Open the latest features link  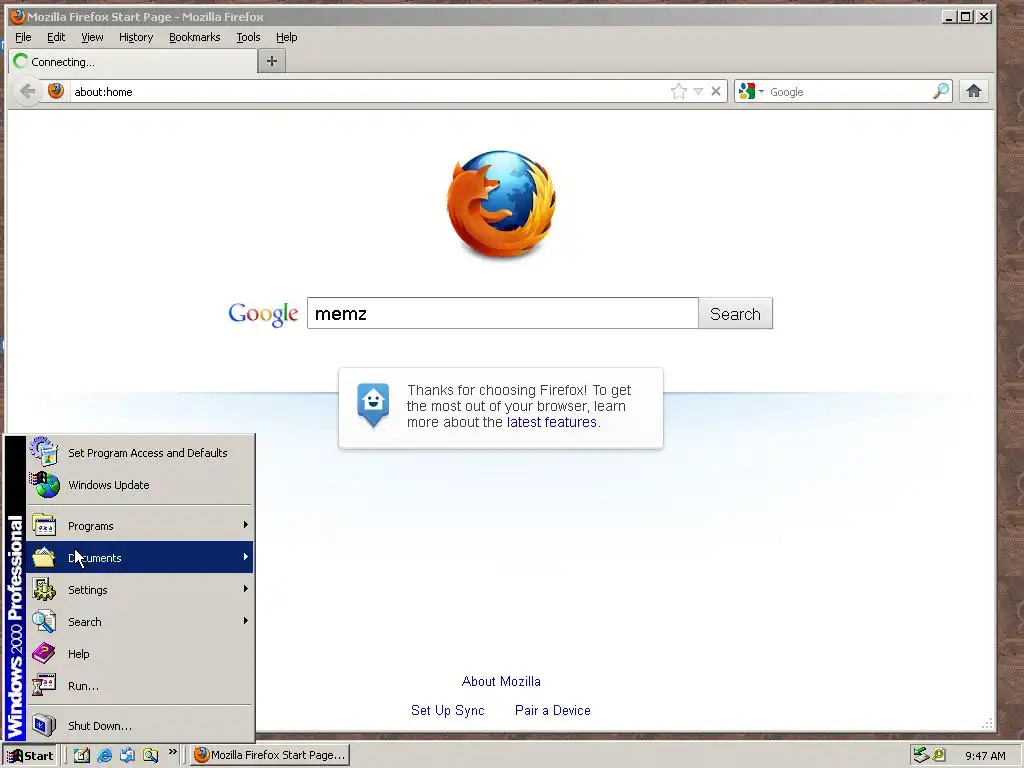coord(552,422)
